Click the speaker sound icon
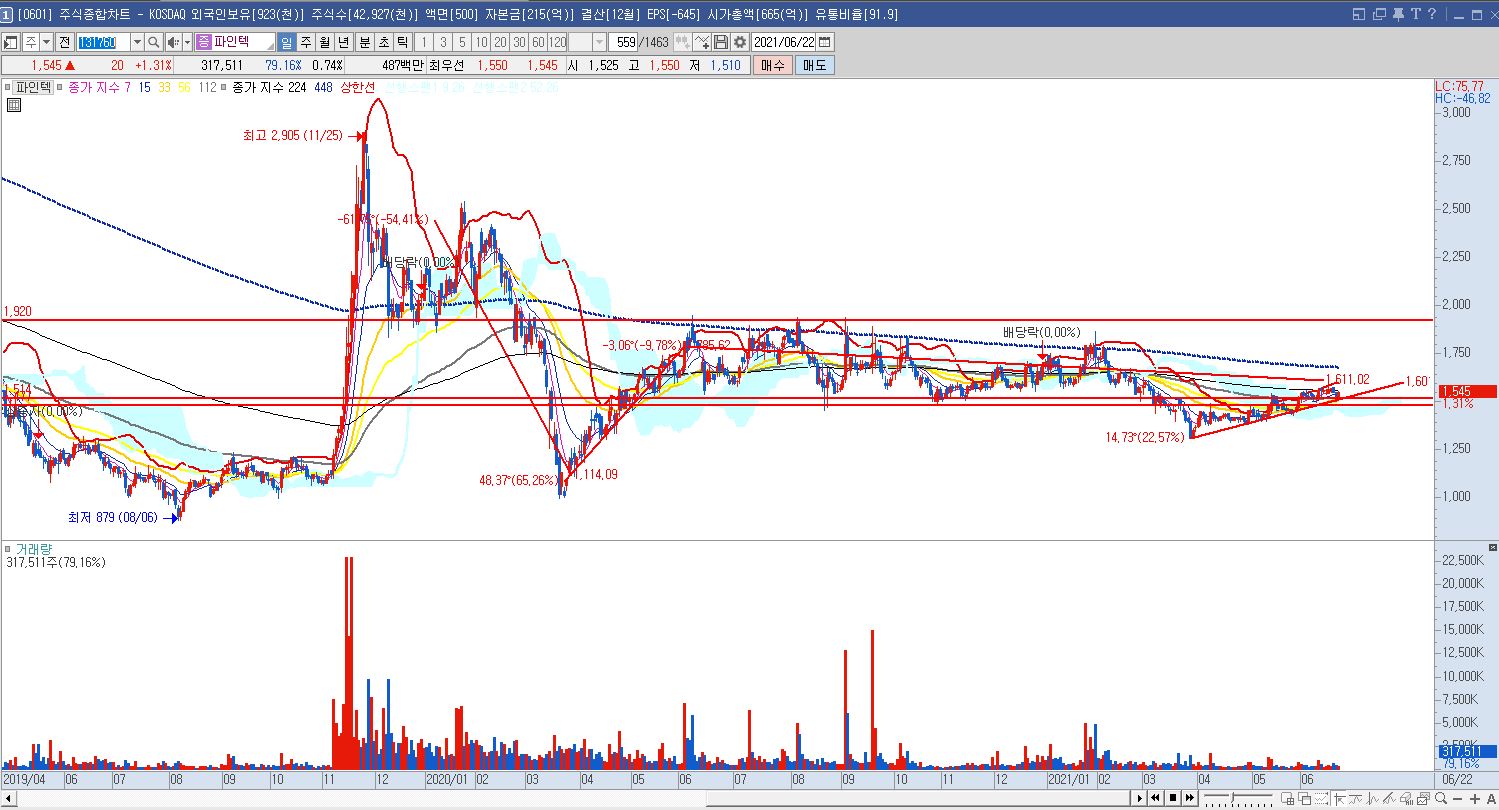The image size is (1499, 810). (173, 42)
